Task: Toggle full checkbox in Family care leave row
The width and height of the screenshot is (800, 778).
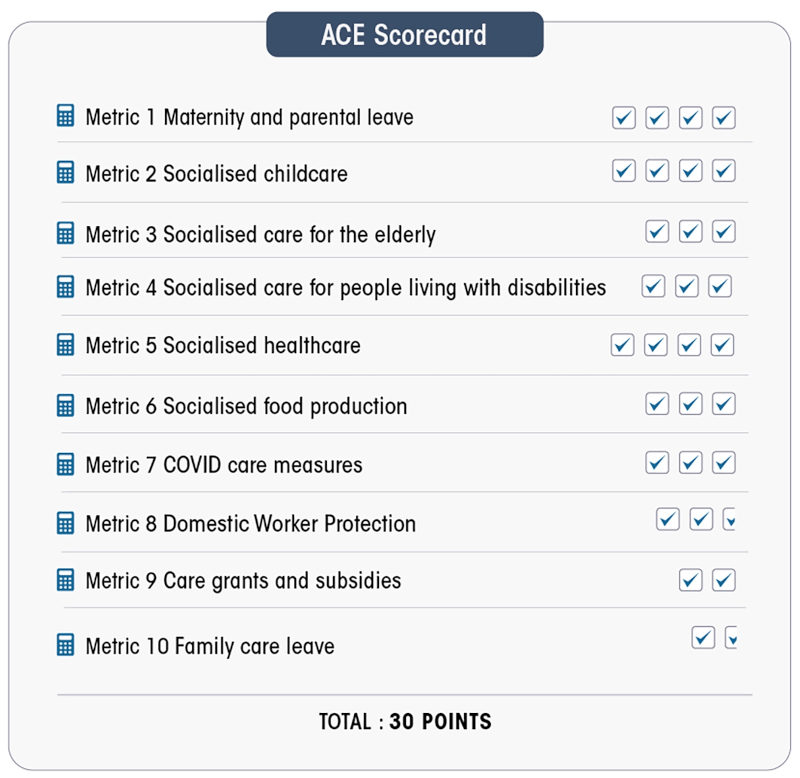Action: click(703, 637)
